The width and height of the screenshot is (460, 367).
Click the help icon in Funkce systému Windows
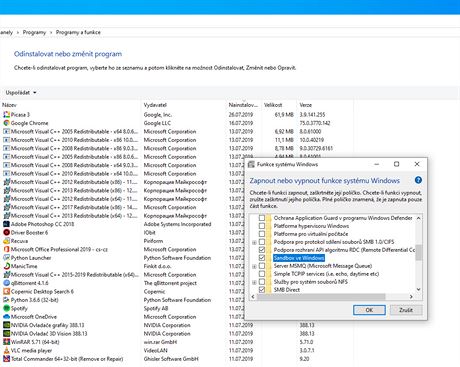click(x=418, y=180)
